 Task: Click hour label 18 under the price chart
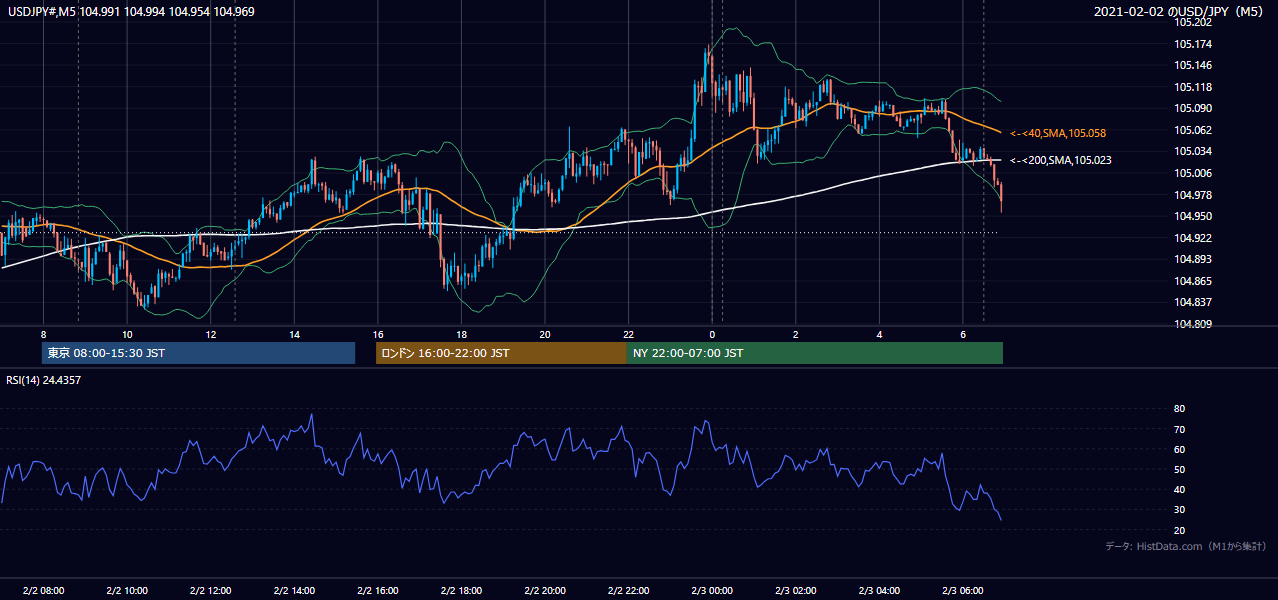click(x=461, y=334)
